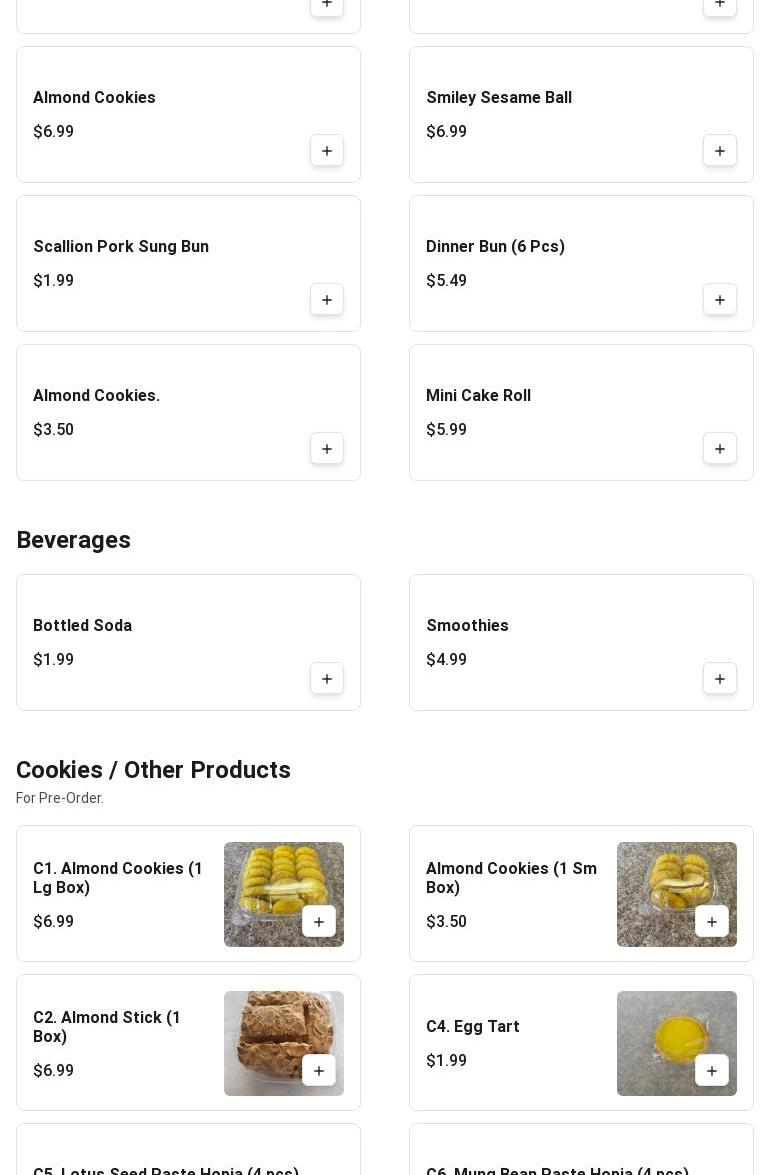Open the Mini Cake Roll item
Viewport: 770px width, 1175px height.
[x=478, y=396]
